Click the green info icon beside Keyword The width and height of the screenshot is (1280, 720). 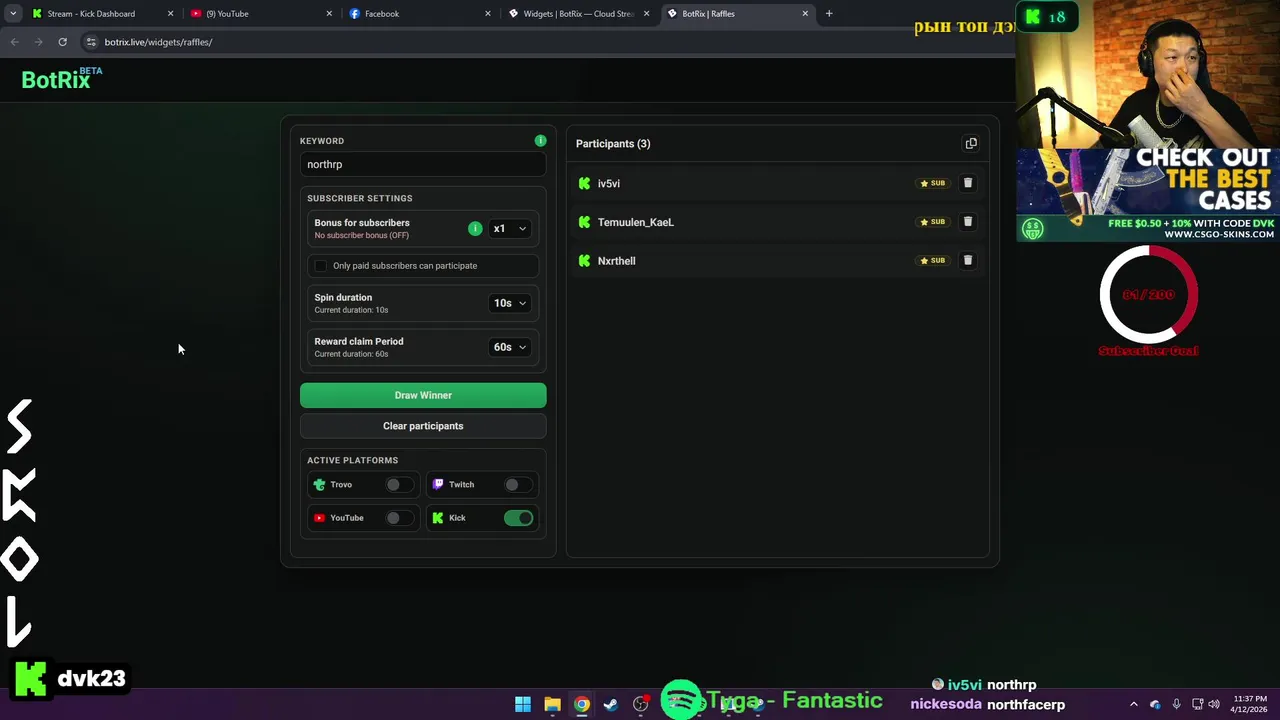pyautogui.click(x=540, y=140)
